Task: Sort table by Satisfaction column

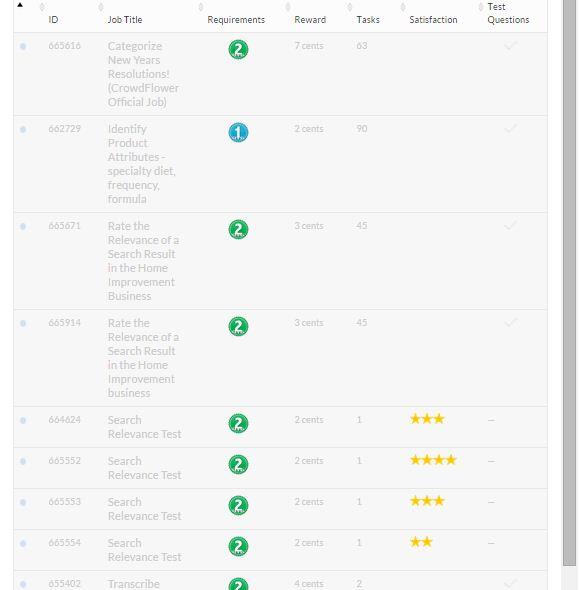Action: 433,20
